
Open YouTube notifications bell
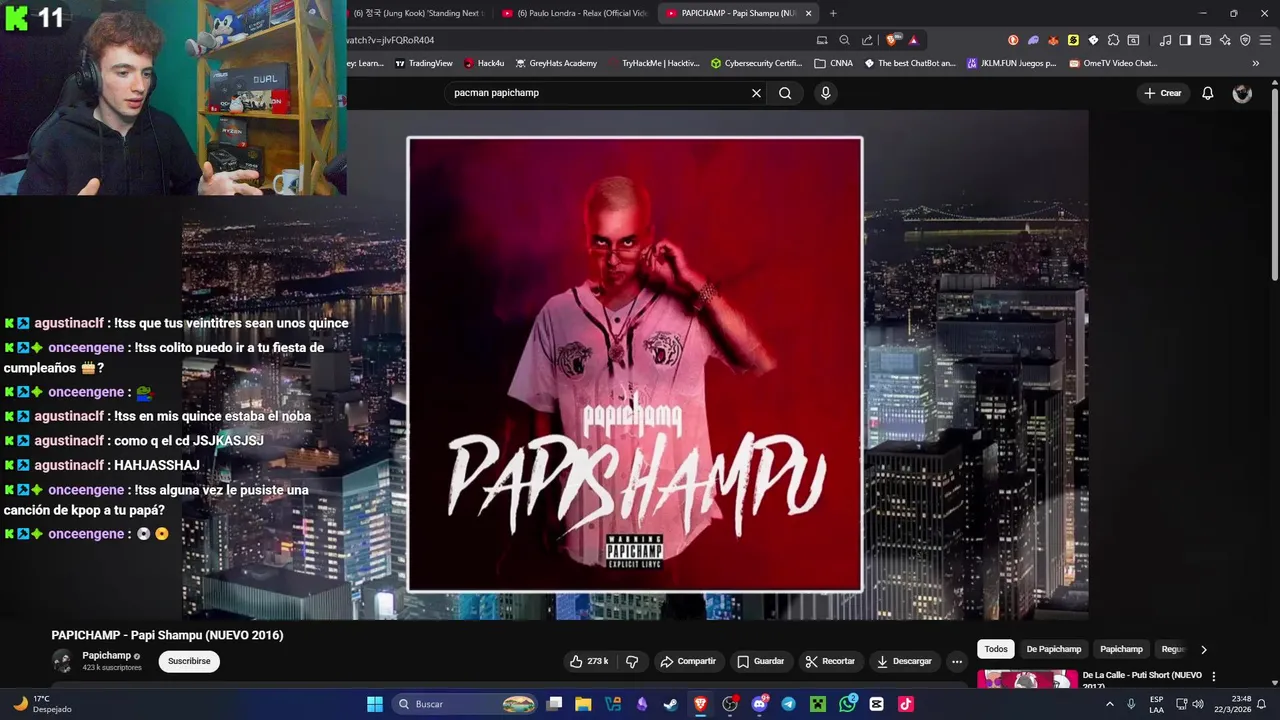[x=1208, y=93]
